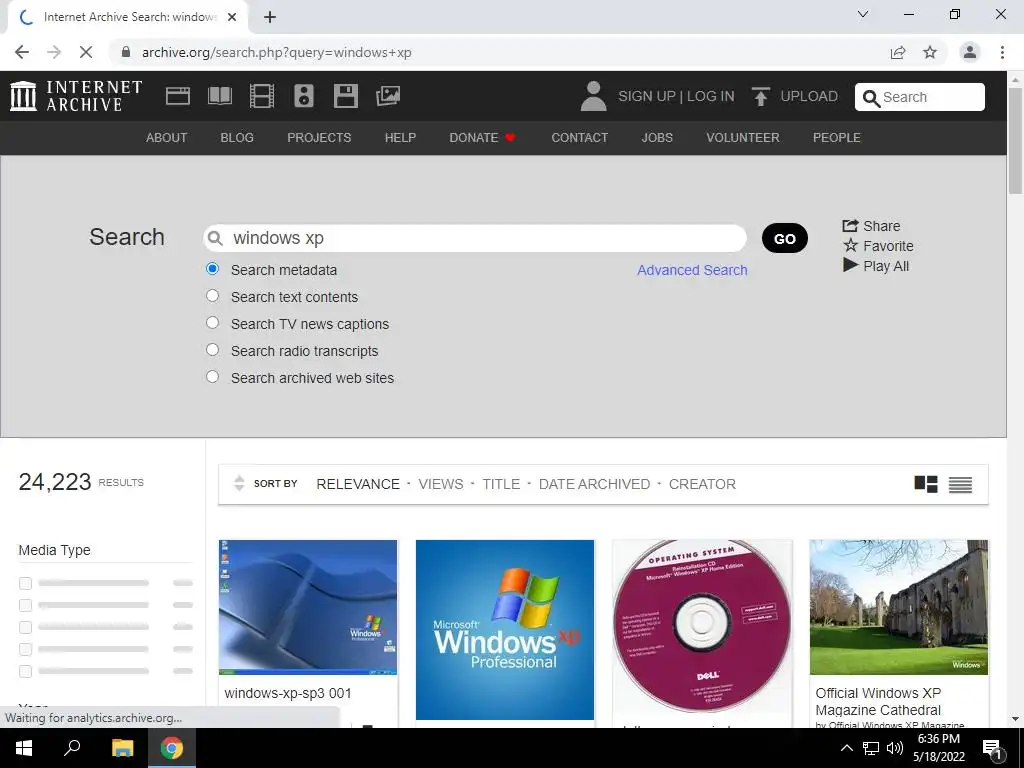The image size is (1024, 768).
Task: Open the JOBS menu item
Action: click(x=657, y=138)
